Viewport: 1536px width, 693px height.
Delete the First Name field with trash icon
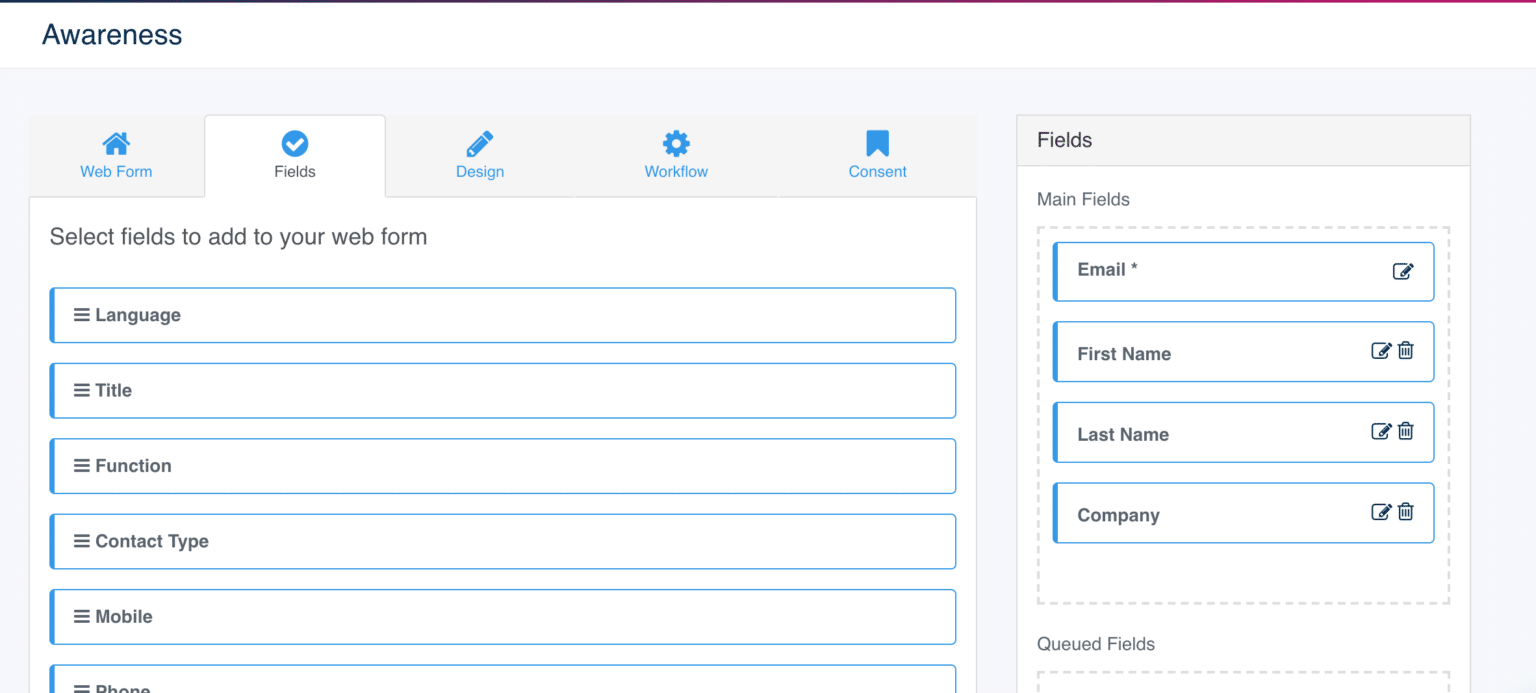click(x=1405, y=351)
